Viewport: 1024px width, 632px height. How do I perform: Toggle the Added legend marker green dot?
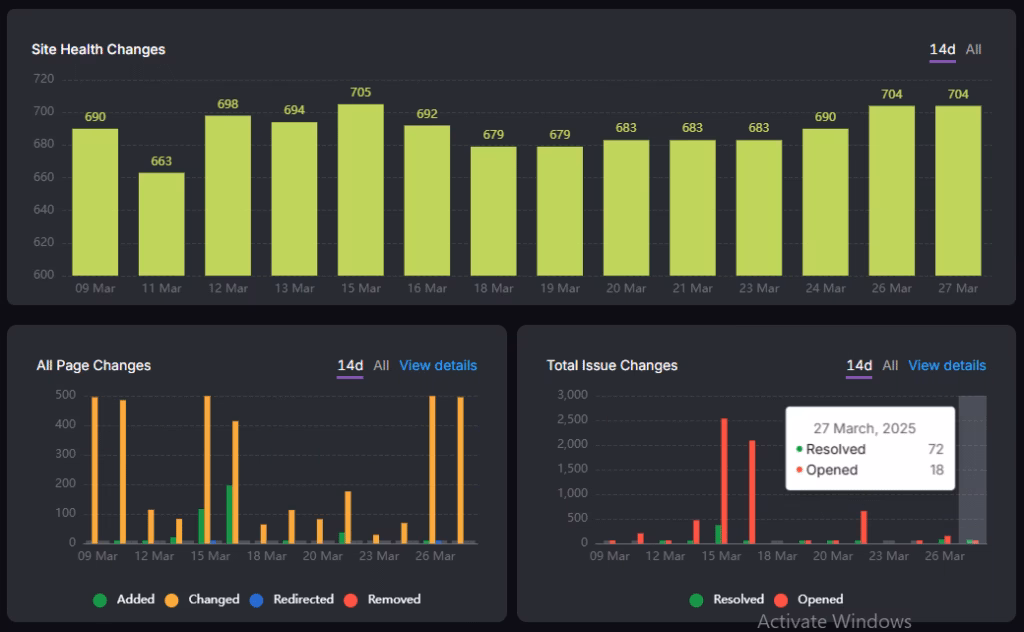(x=101, y=599)
